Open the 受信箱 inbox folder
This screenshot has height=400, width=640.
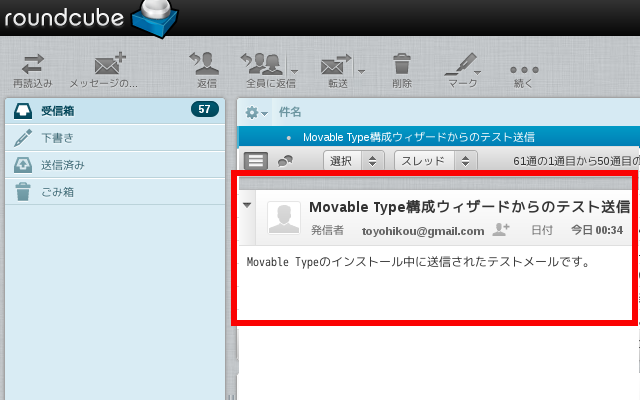(x=58, y=110)
